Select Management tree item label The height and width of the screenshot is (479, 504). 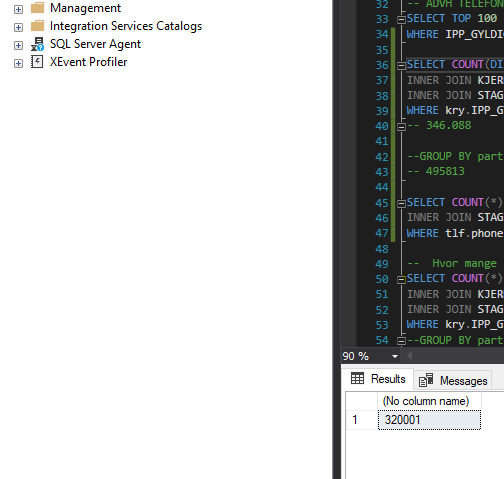click(x=85, y=8)
